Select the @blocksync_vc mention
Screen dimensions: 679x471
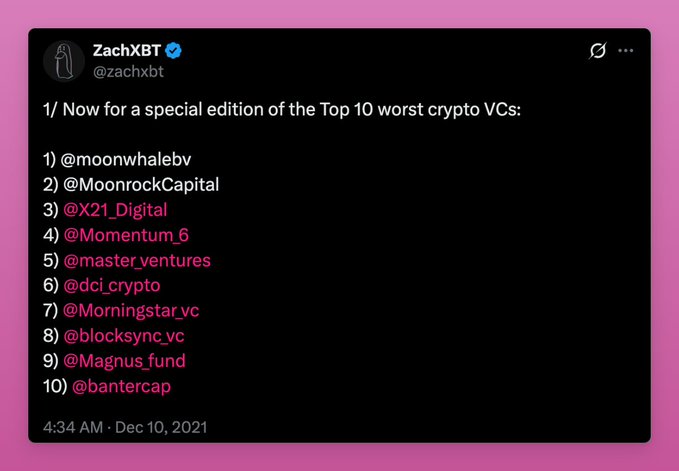[124, 336]
